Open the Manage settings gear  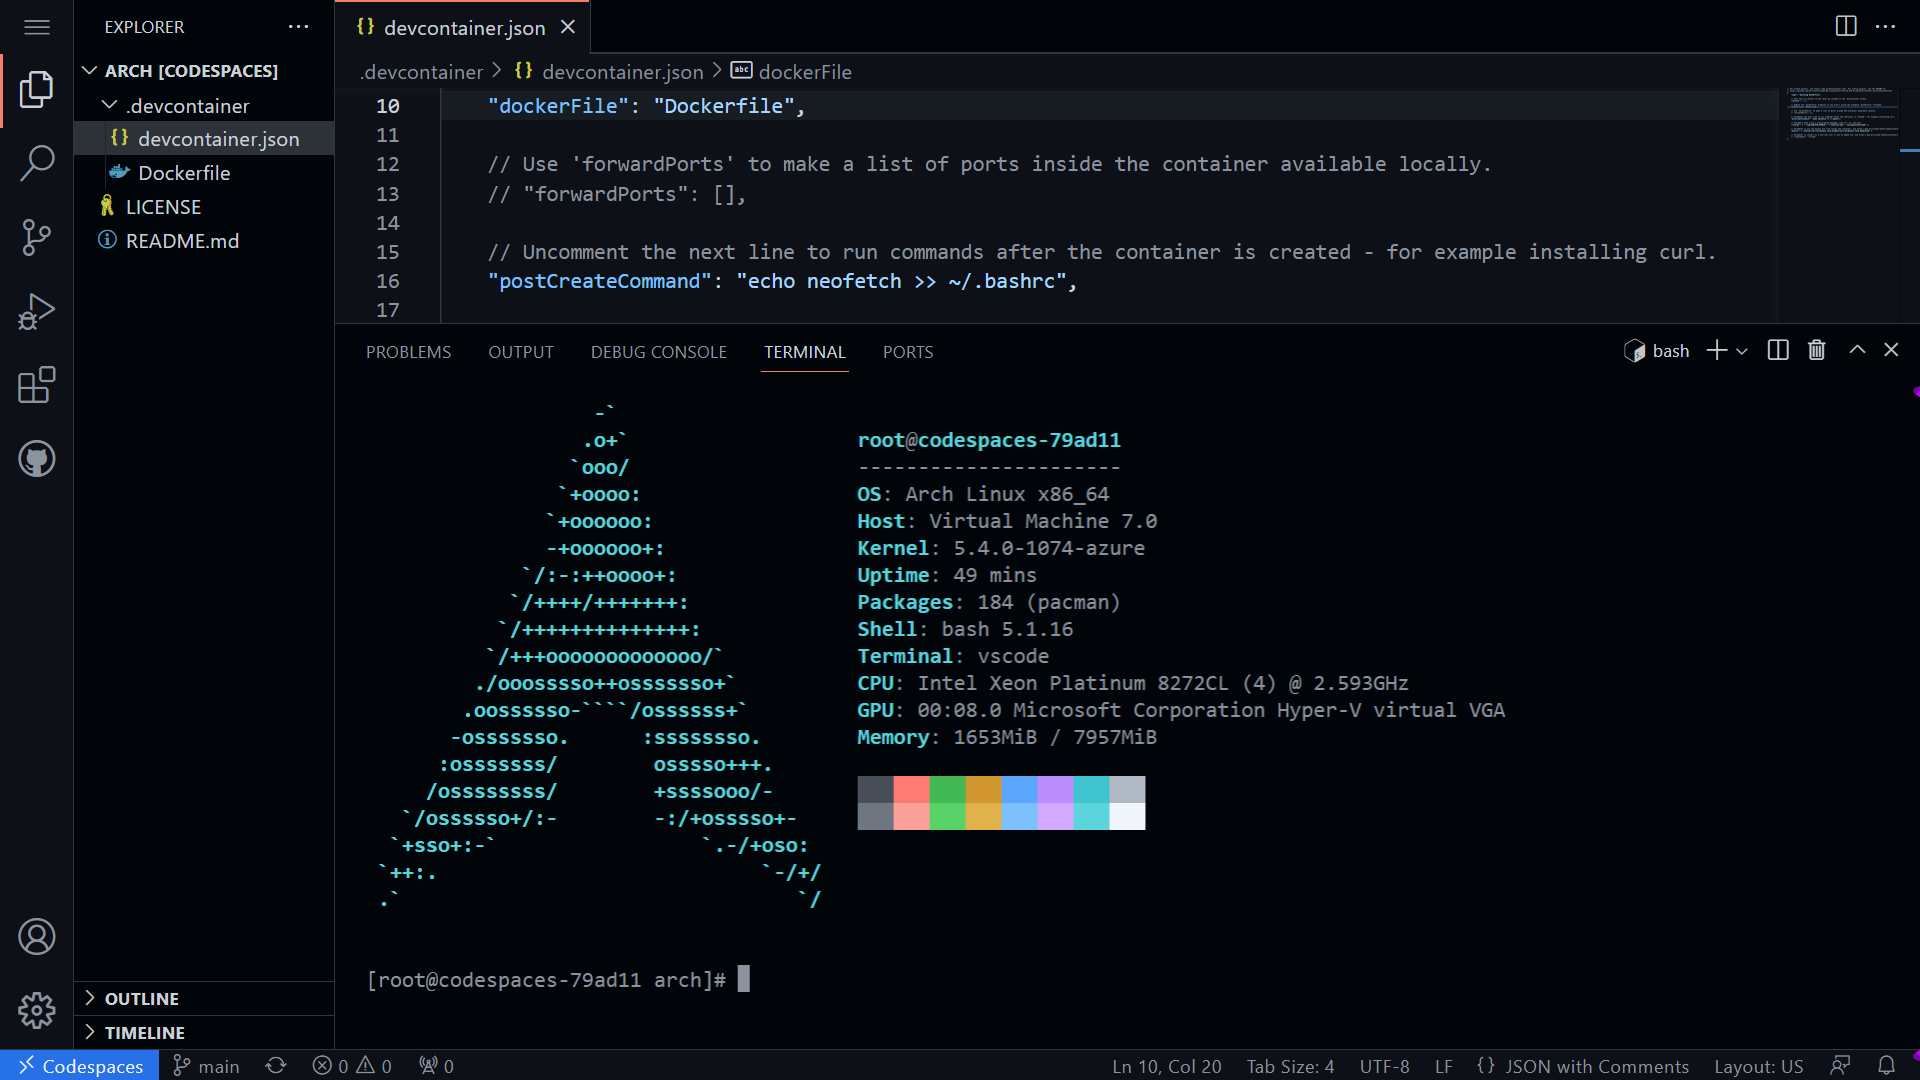[x=37, y=1010]
